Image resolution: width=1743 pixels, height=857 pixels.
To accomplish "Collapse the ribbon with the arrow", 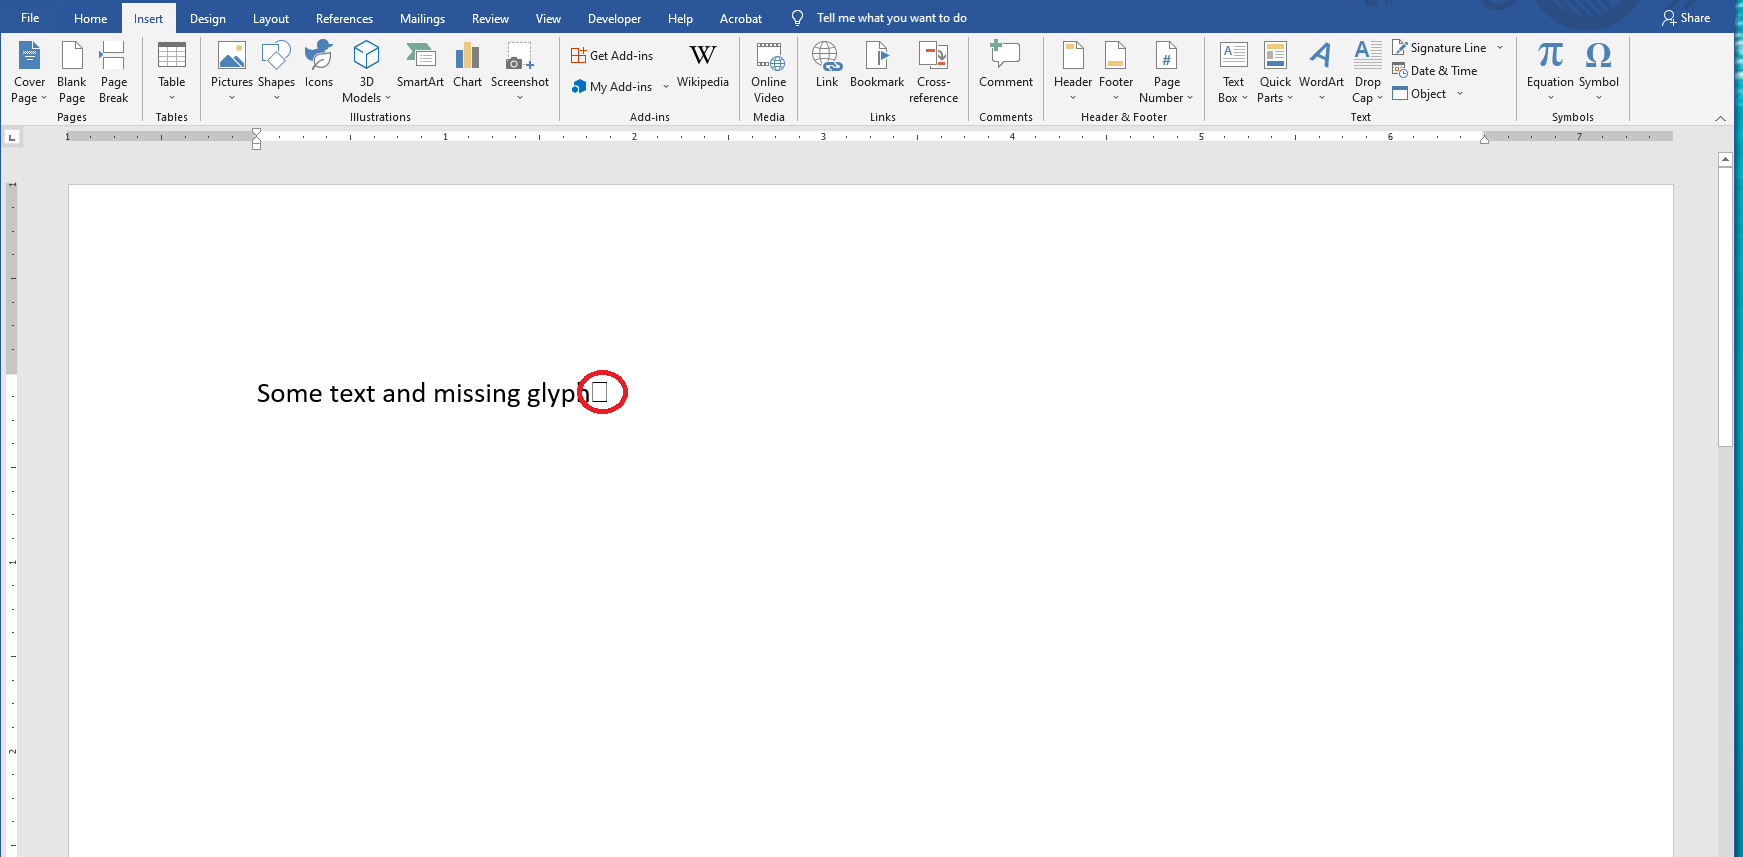I will 1720,118.
